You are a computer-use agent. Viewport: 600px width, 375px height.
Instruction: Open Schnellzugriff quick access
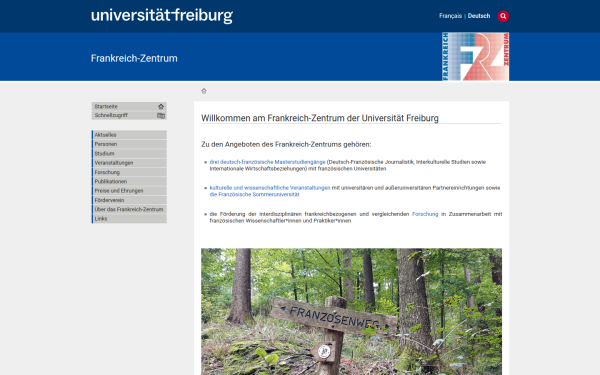click(x=129, y=115)
